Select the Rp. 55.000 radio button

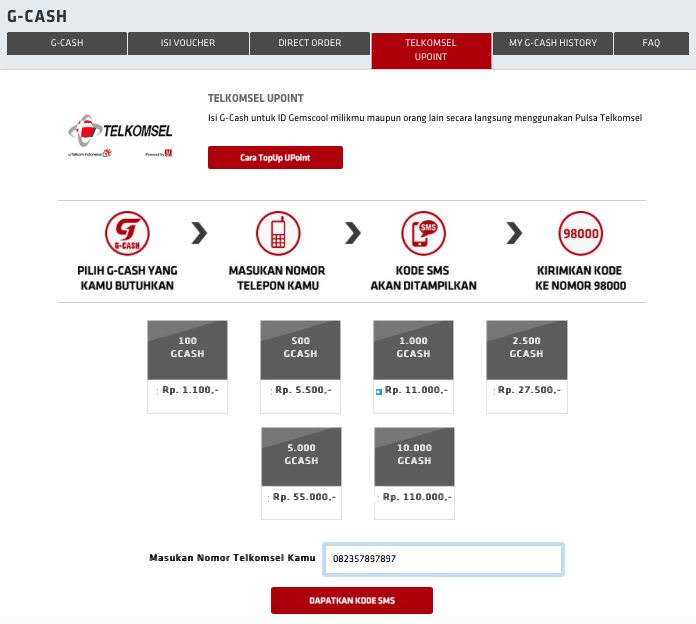pos(269,498)
